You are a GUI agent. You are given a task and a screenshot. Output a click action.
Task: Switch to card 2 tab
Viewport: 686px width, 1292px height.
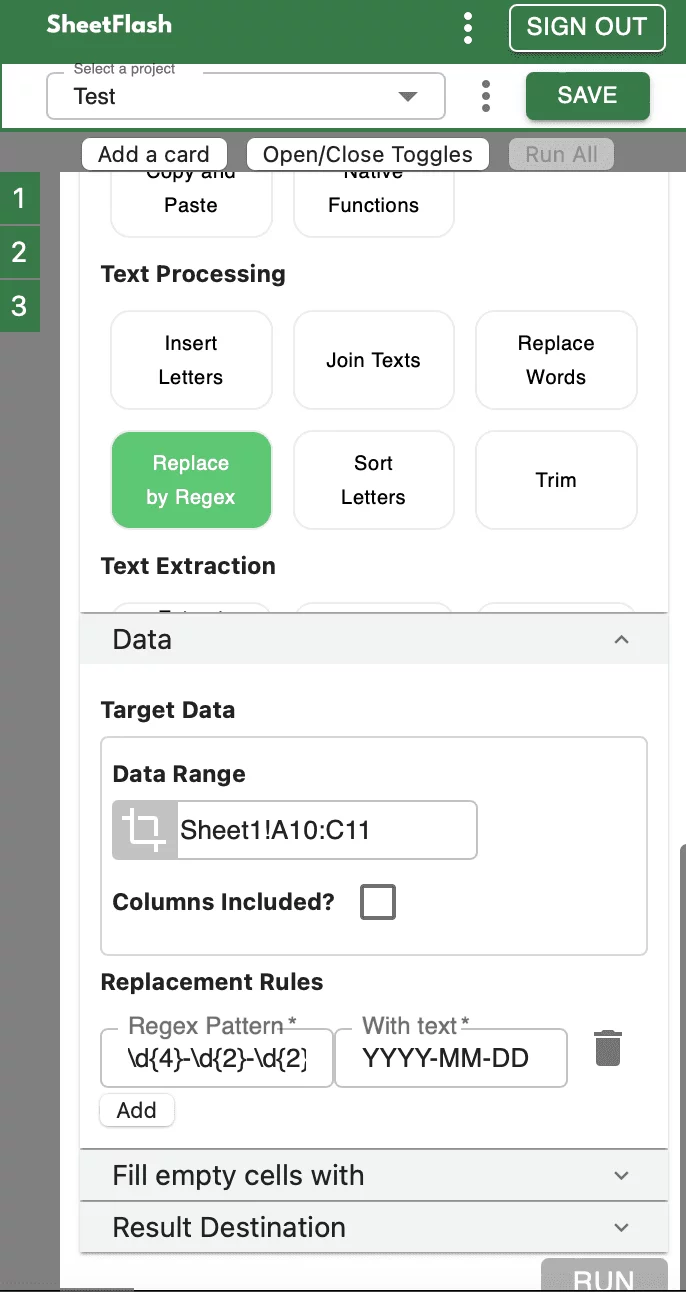click(x=19, y=252)
